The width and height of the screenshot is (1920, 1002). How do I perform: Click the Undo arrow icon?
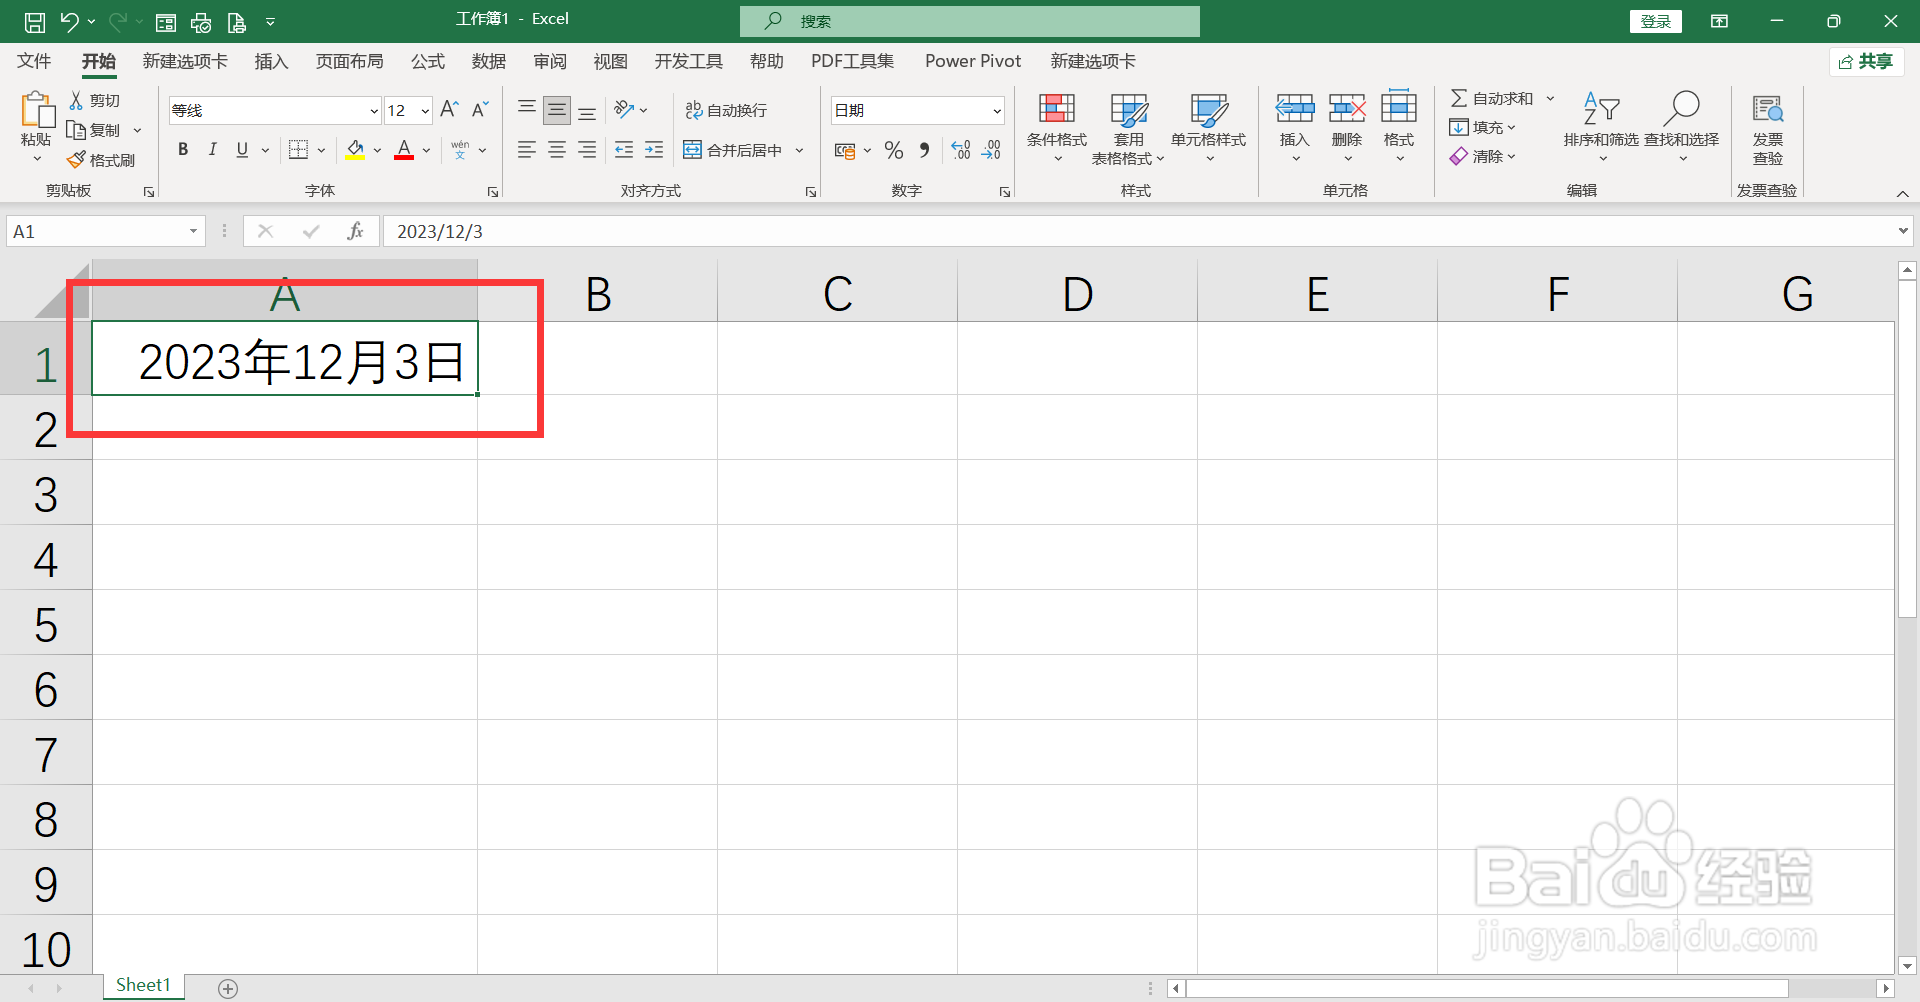point(69,21)
